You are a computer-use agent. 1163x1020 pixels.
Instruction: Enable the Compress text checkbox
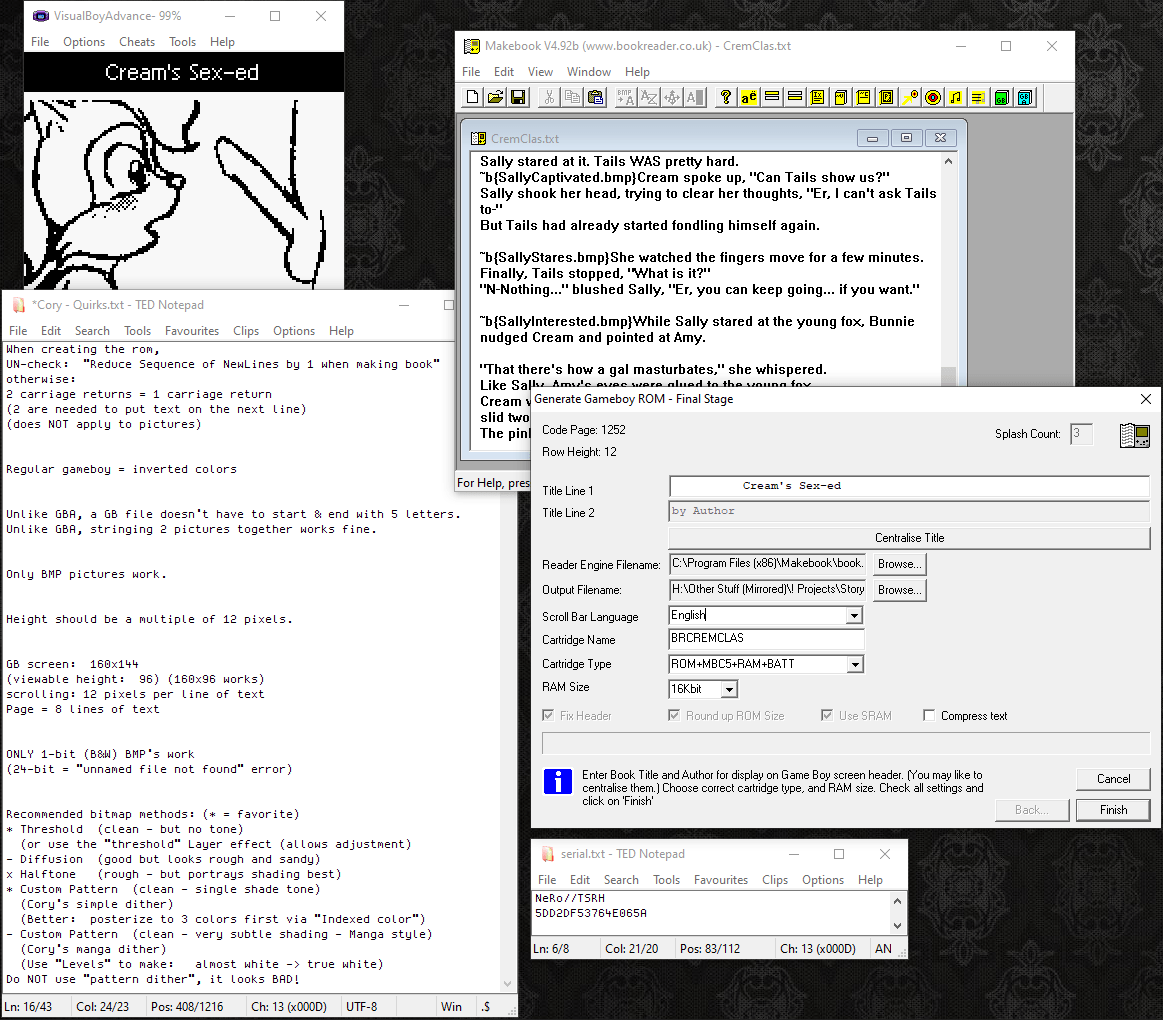(x=930, y=716)
